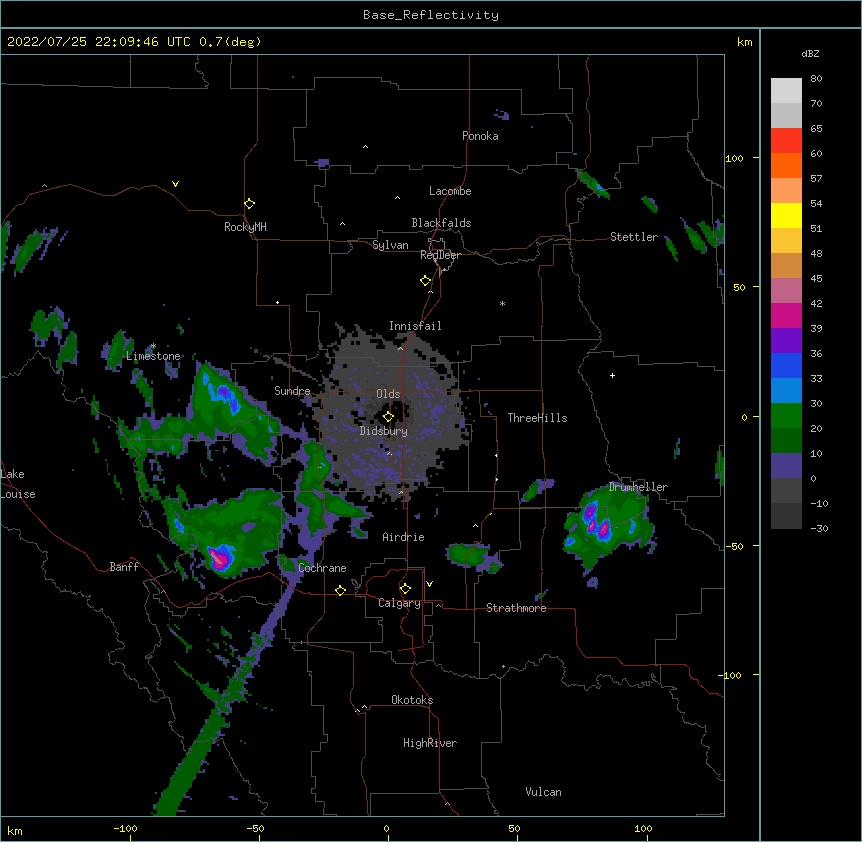Click the white caret marker south of Innisfail
Image resolution: width=862 pixels, height=842 pixels.
(x=400, y=348)
